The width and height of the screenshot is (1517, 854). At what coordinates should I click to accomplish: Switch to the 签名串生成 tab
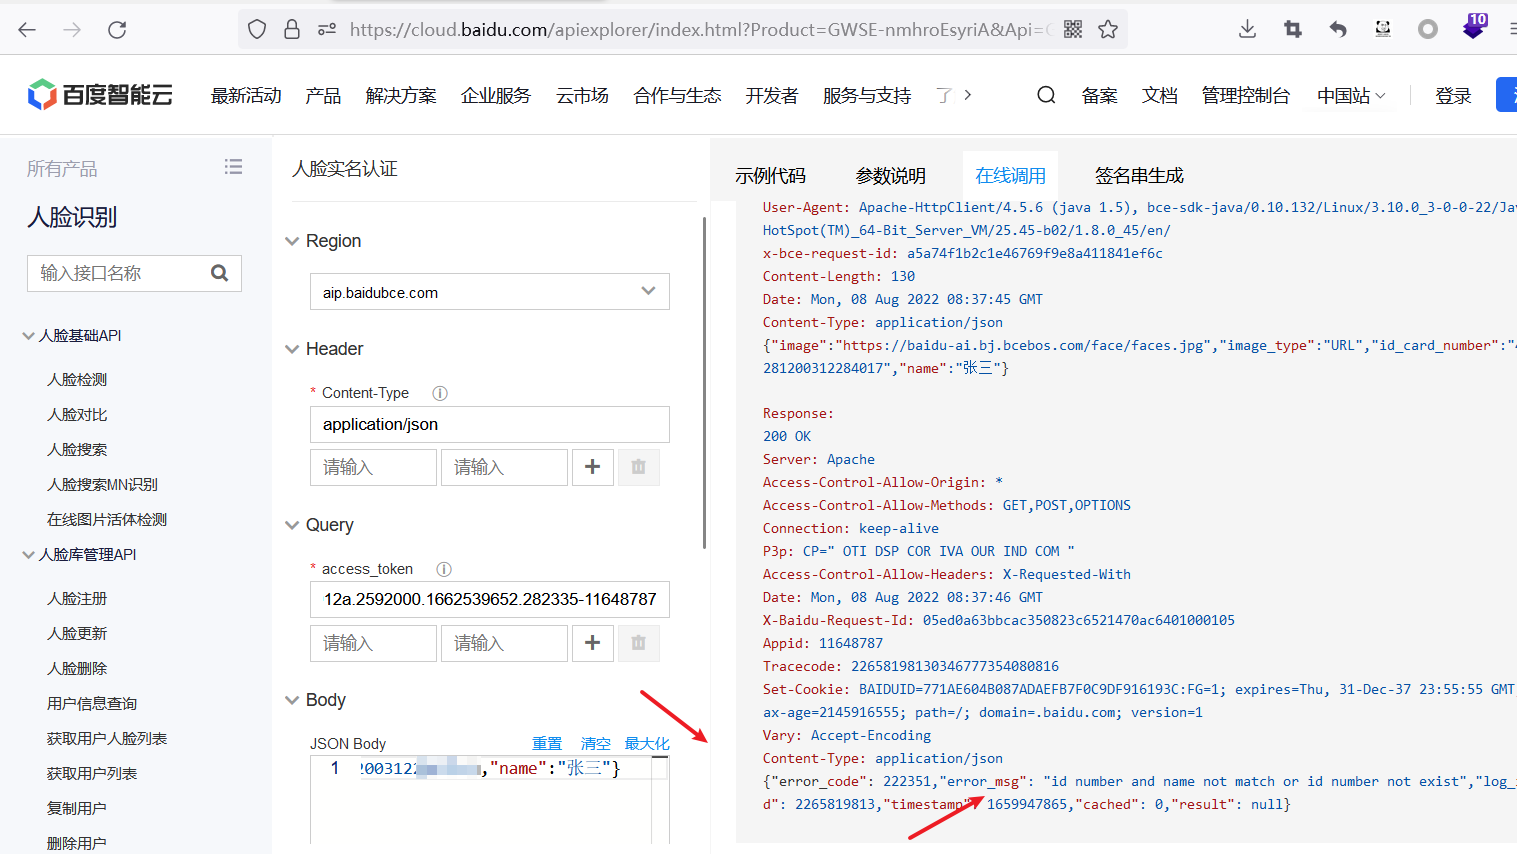tap(1138, 176)
